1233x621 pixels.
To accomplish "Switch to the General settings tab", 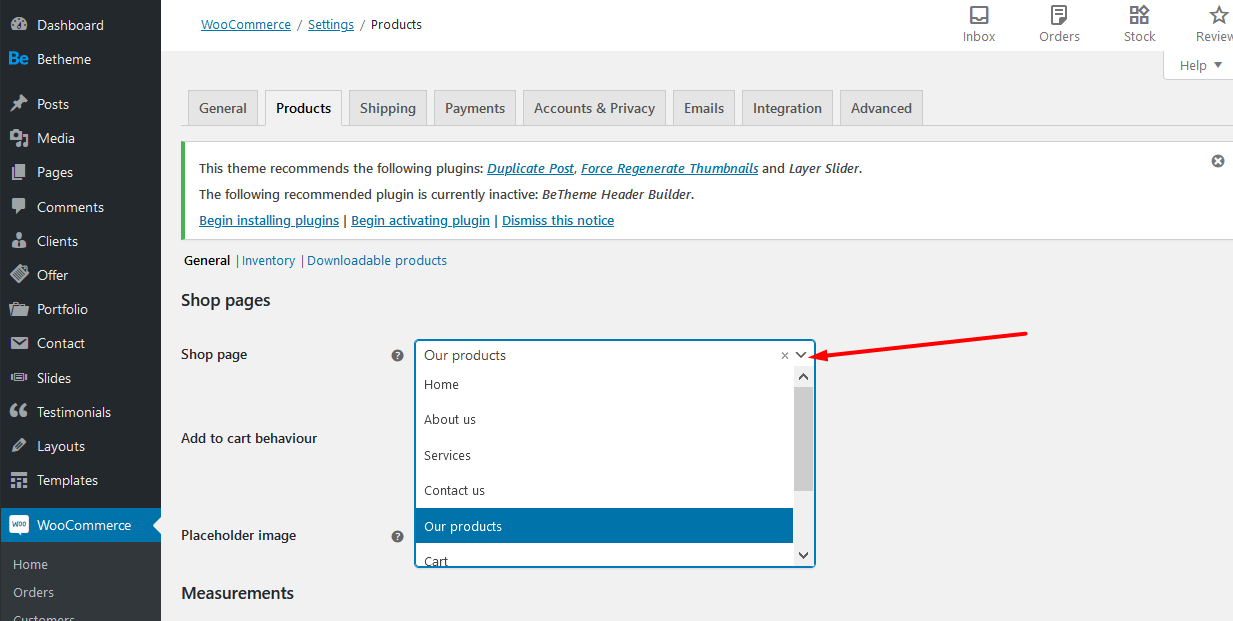I will pos(223,108).
